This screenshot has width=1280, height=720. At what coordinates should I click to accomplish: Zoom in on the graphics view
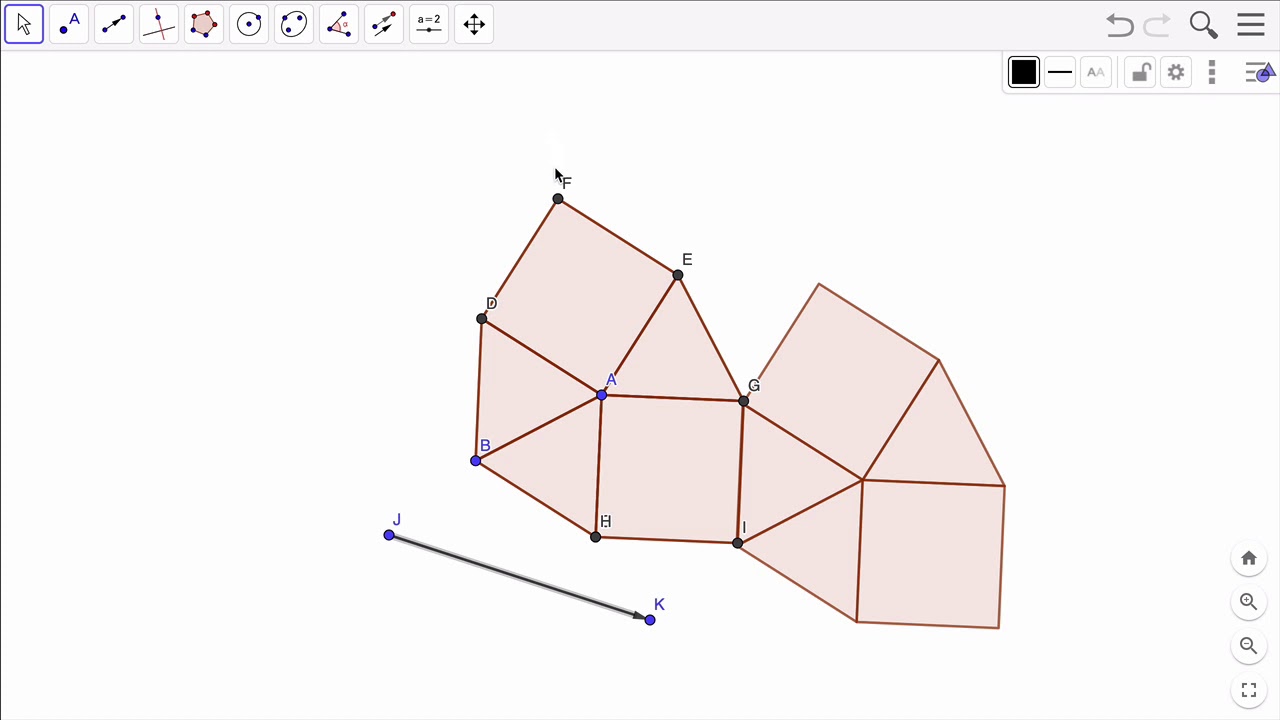pos(1249,602)
